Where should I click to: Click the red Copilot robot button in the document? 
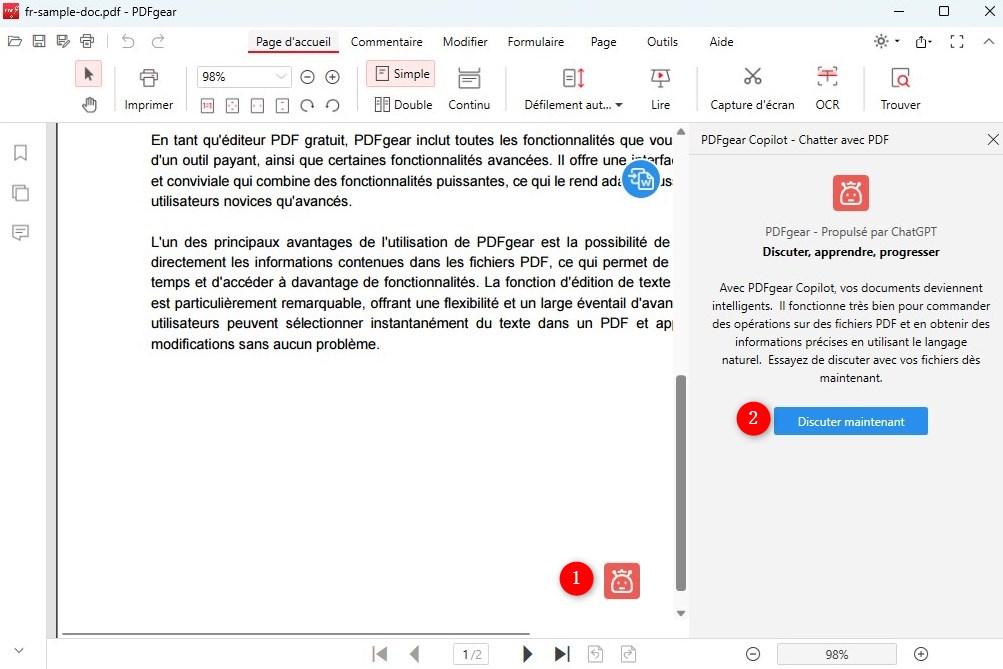(x=622, y=581)
